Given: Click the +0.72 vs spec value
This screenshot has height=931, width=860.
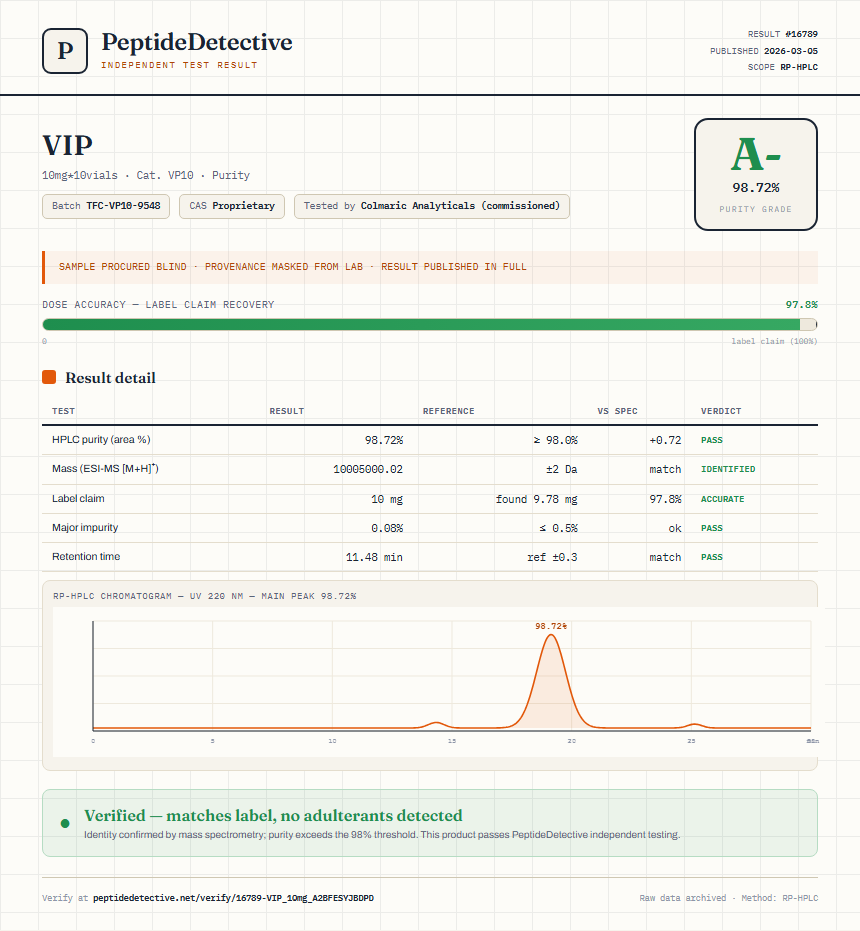Looking at the screenshot, I should click(x=665, y=440).
